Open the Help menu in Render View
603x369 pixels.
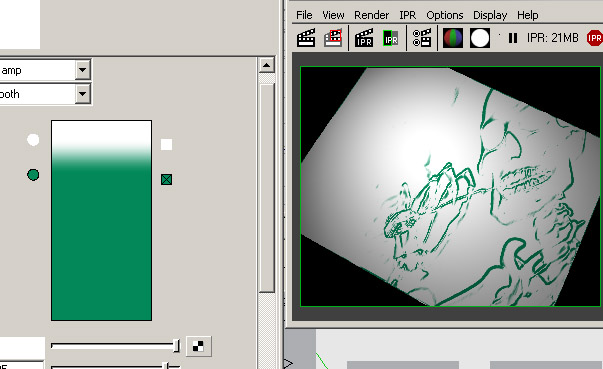point(528,15)
